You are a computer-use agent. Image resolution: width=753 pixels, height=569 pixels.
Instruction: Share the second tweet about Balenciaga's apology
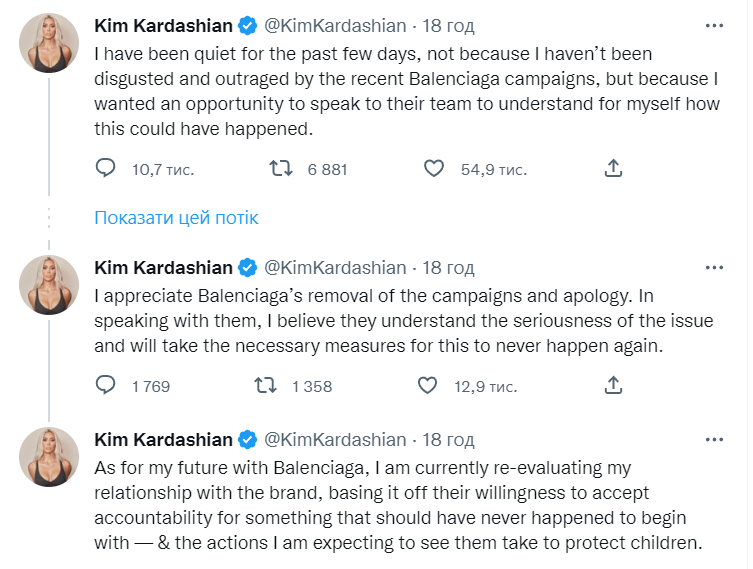pos(615,385)
